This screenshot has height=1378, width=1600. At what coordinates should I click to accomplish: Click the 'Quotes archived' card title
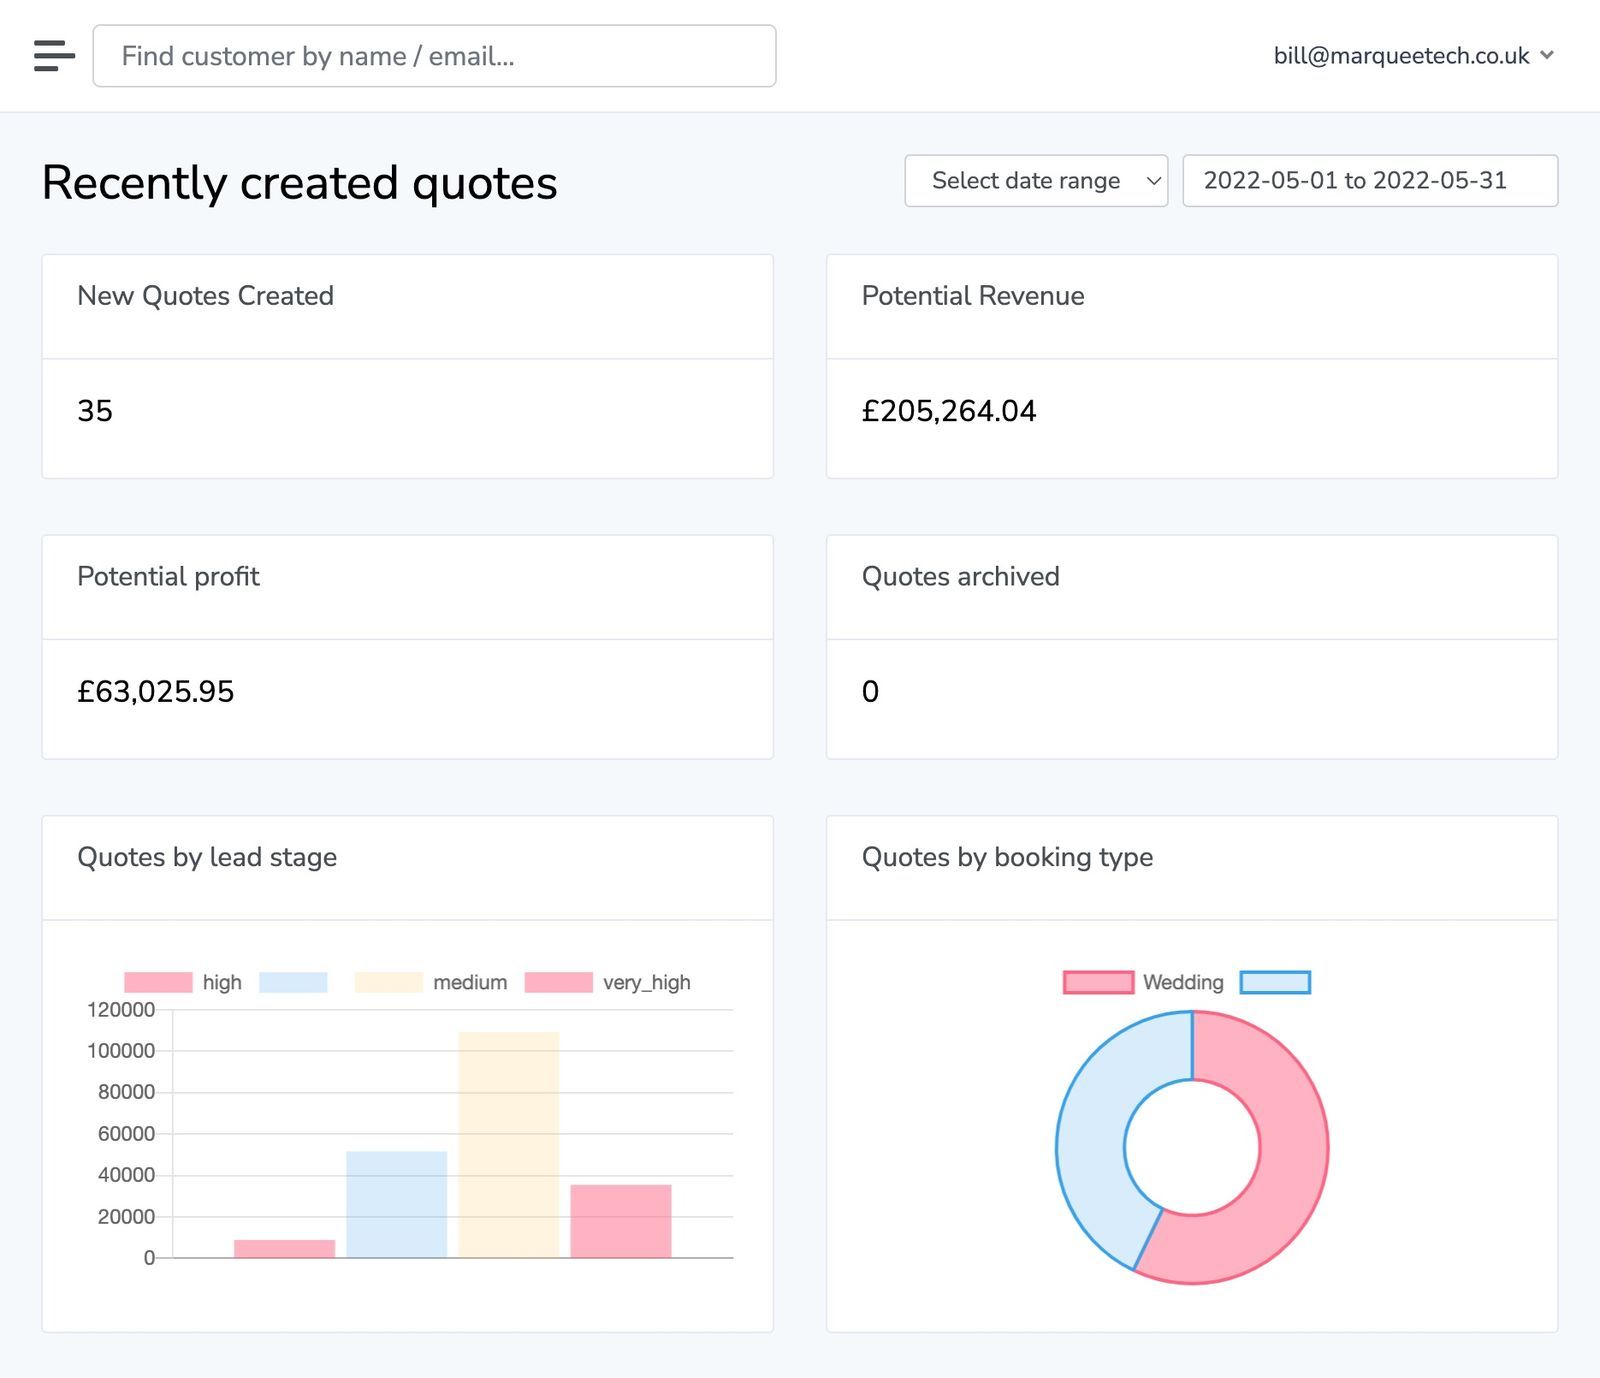(x=961, y=577)
